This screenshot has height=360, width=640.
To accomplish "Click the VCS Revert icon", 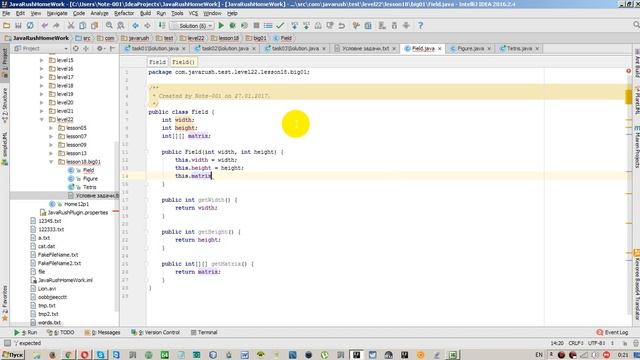I will click(x=342, y=25).
